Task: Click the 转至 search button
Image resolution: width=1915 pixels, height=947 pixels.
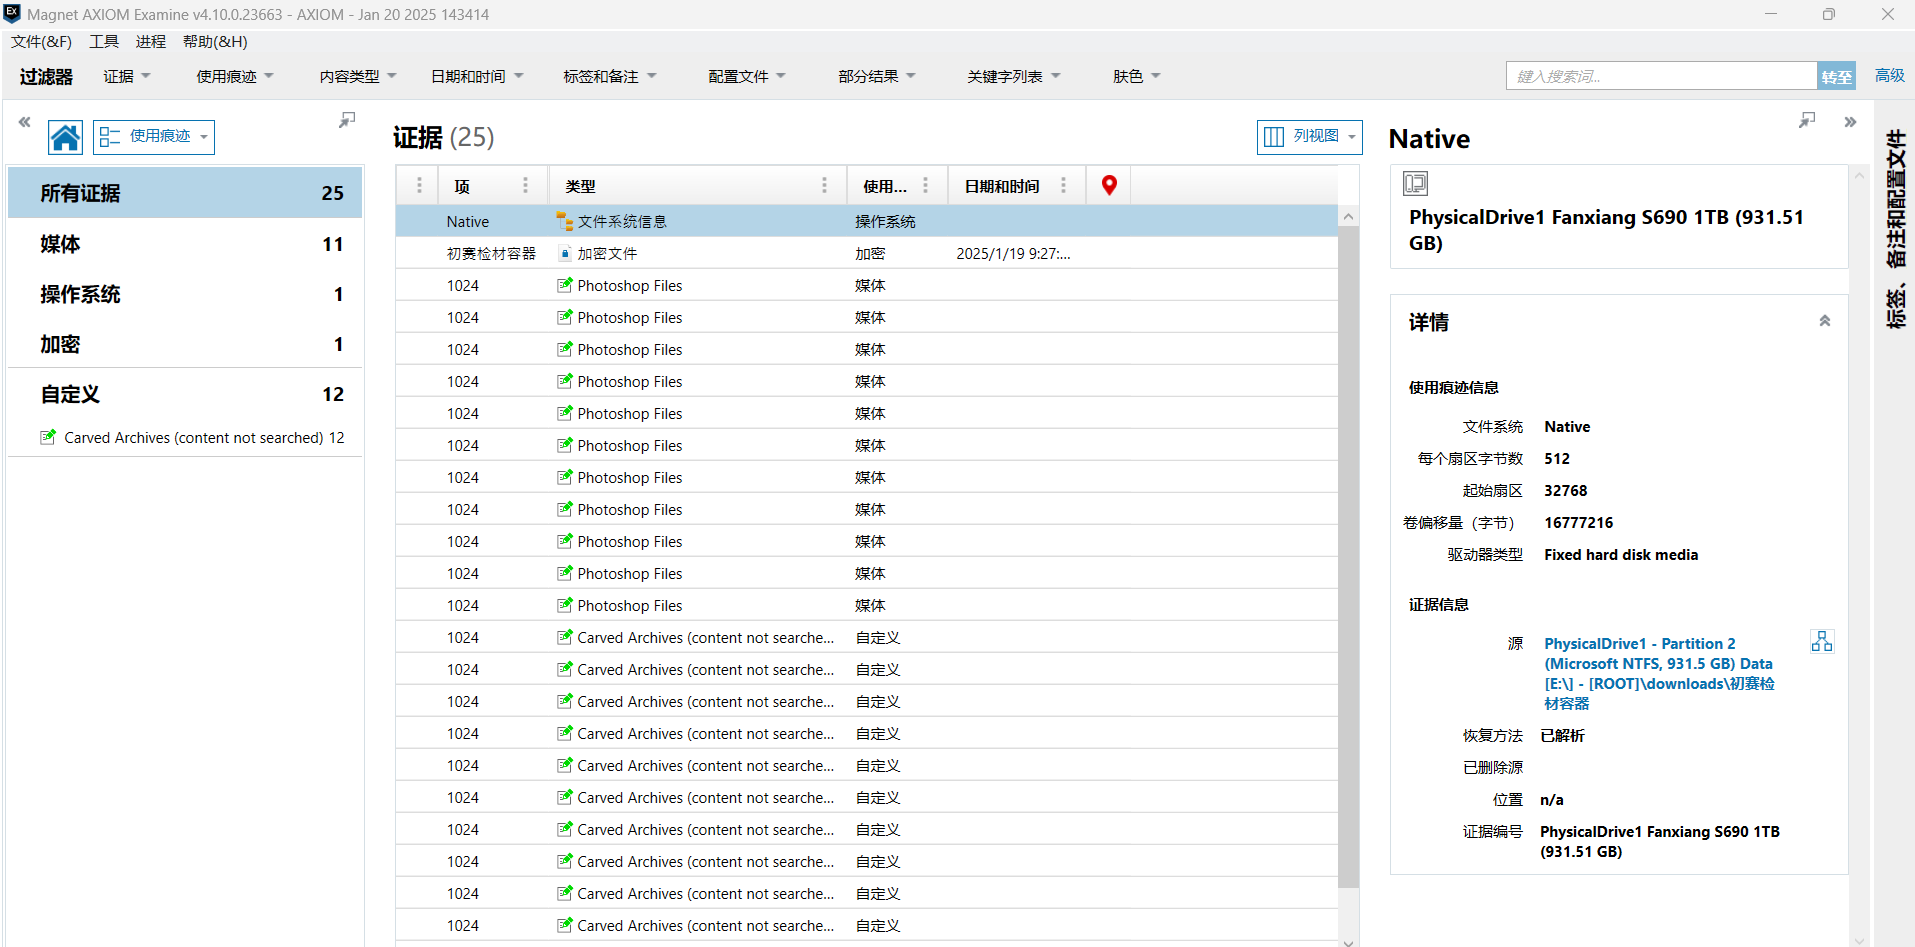Action: pyautogui.click(x=1836, y=76)
